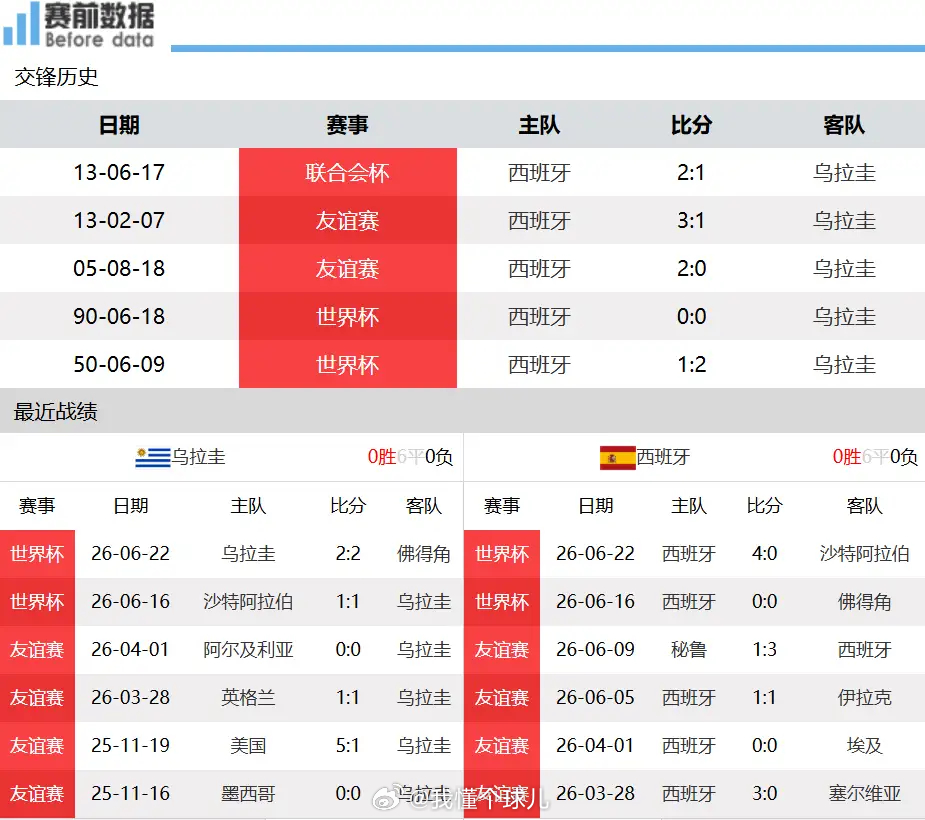
Task: Click the 比分 header in head-to-head table
Action: pos(691,125)
